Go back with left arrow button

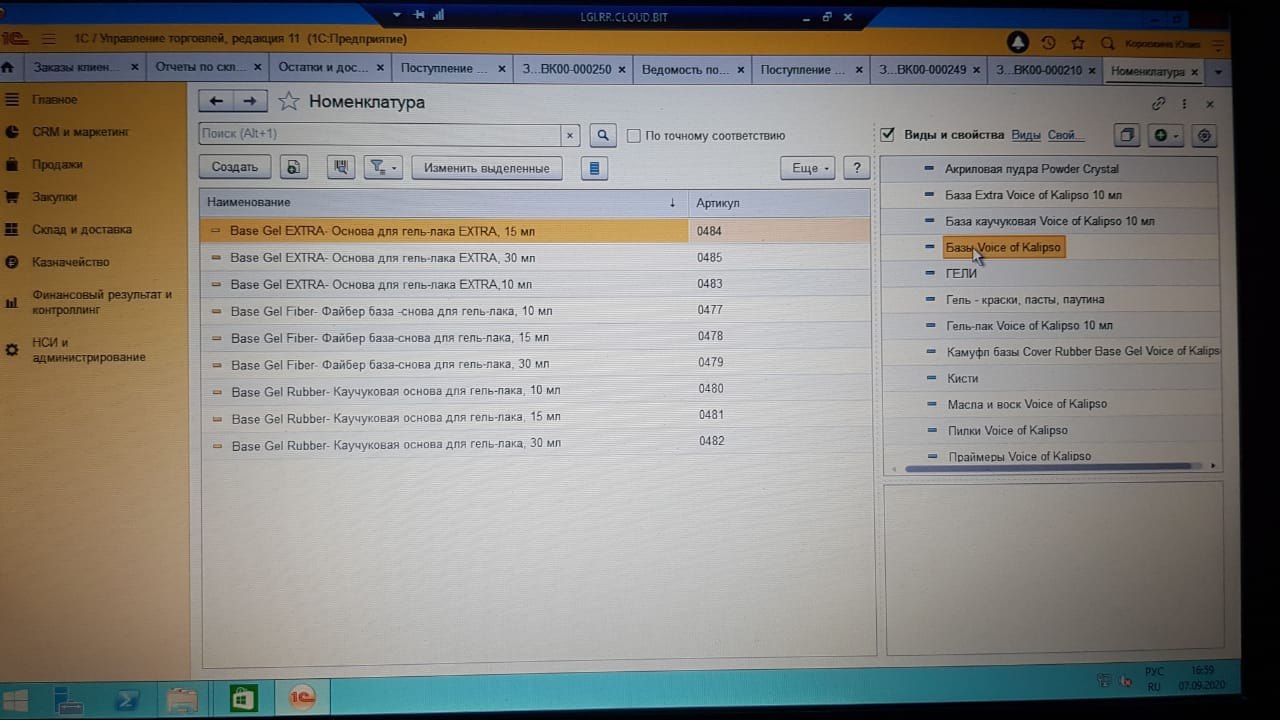216,101
